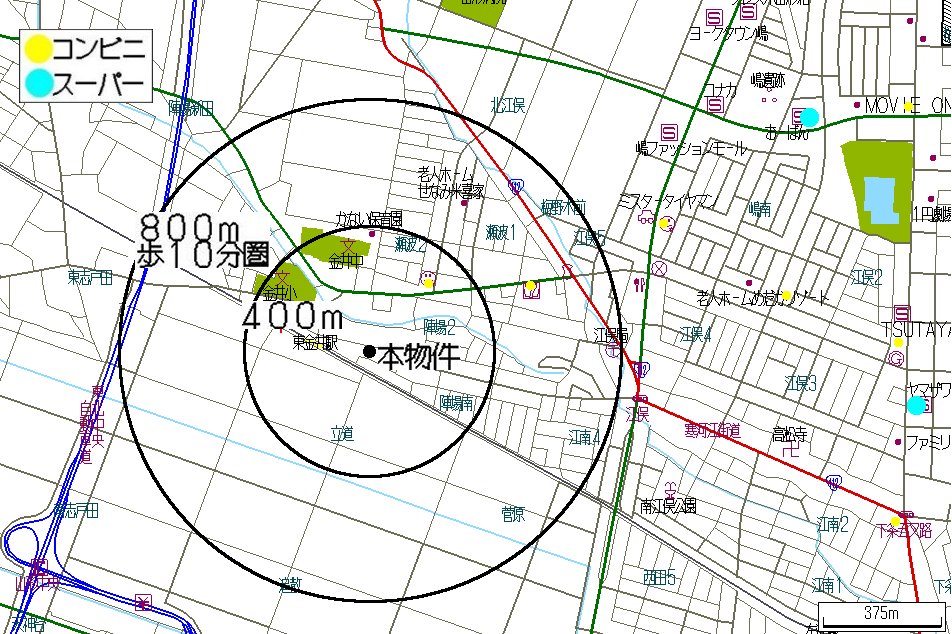The image size is (952, 634).
Task: Click the circled X map symbol
Action: (659, 268)
